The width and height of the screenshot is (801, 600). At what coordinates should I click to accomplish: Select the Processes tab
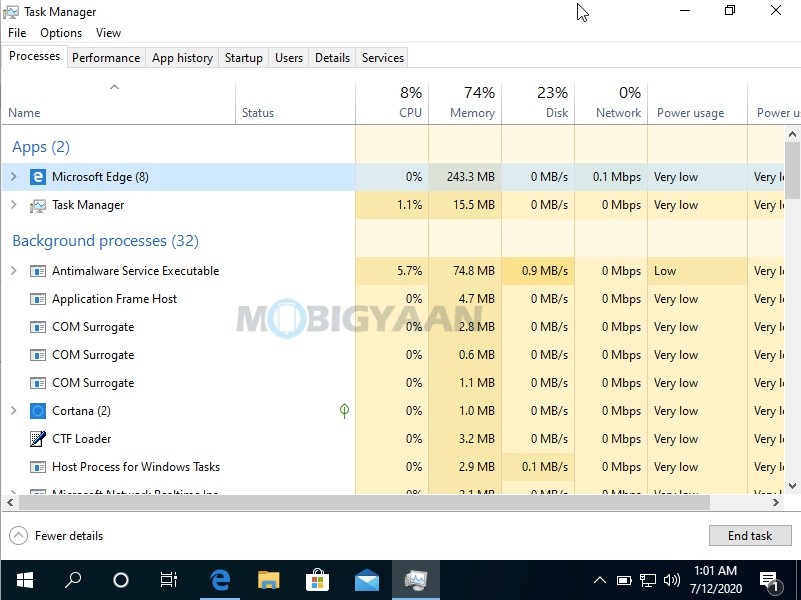click(34, 56)
